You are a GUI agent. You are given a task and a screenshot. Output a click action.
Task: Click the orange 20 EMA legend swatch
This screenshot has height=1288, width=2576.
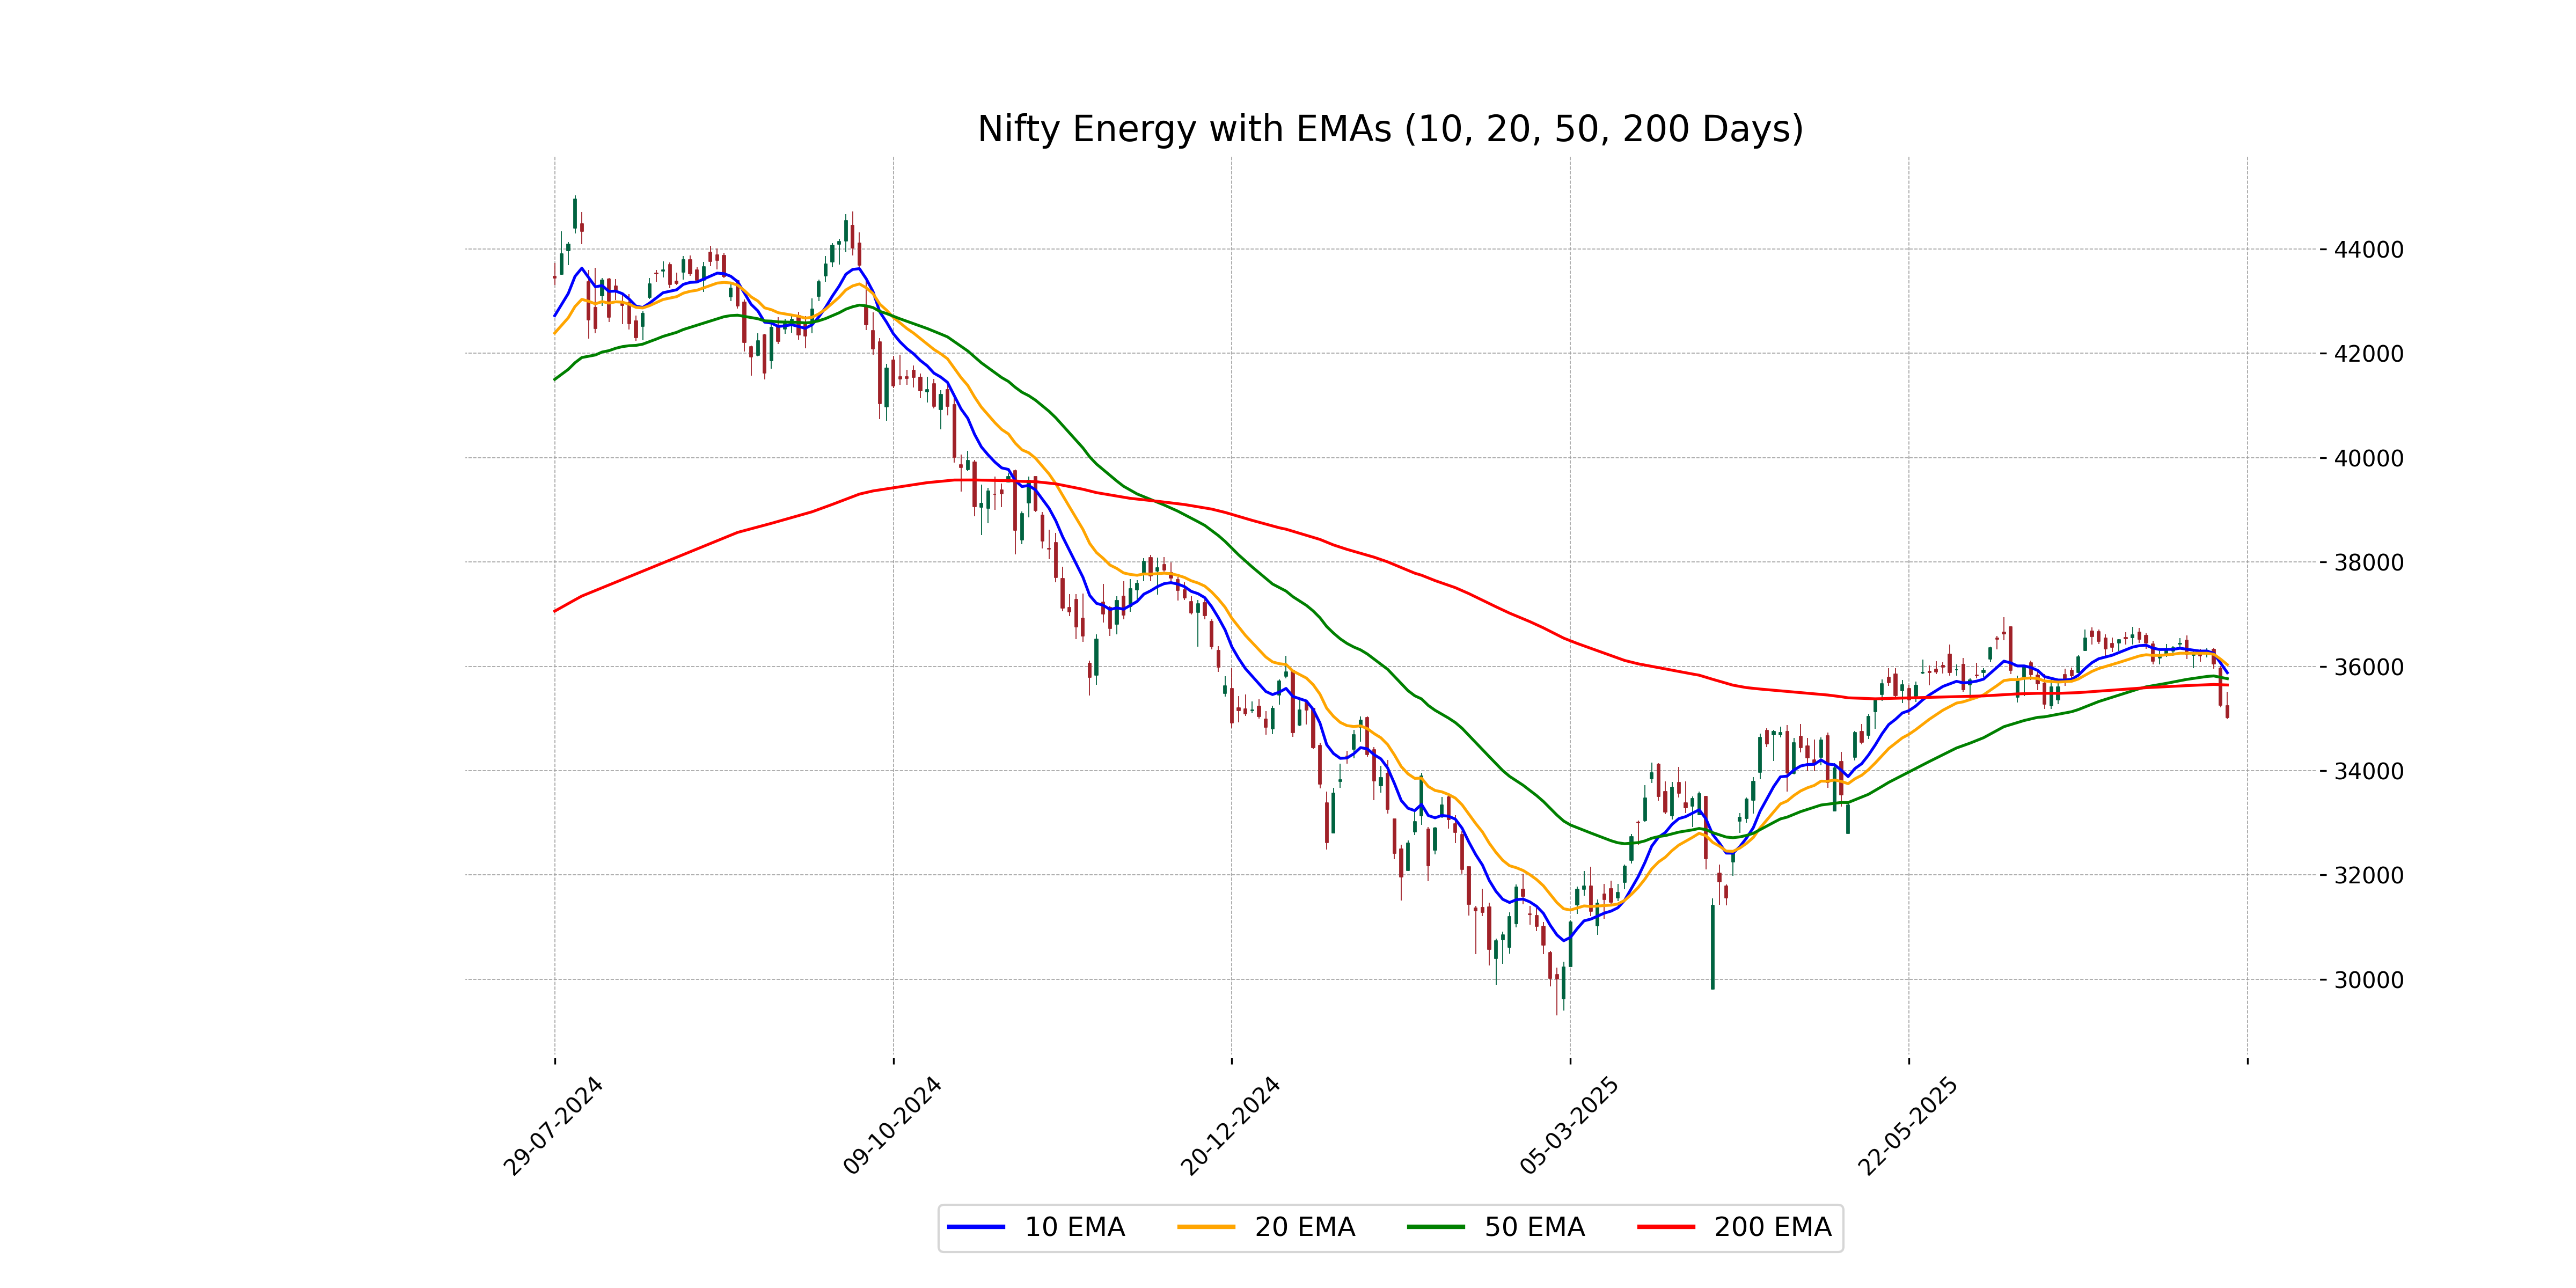pyautogui.click(x=1205, y=1227)
